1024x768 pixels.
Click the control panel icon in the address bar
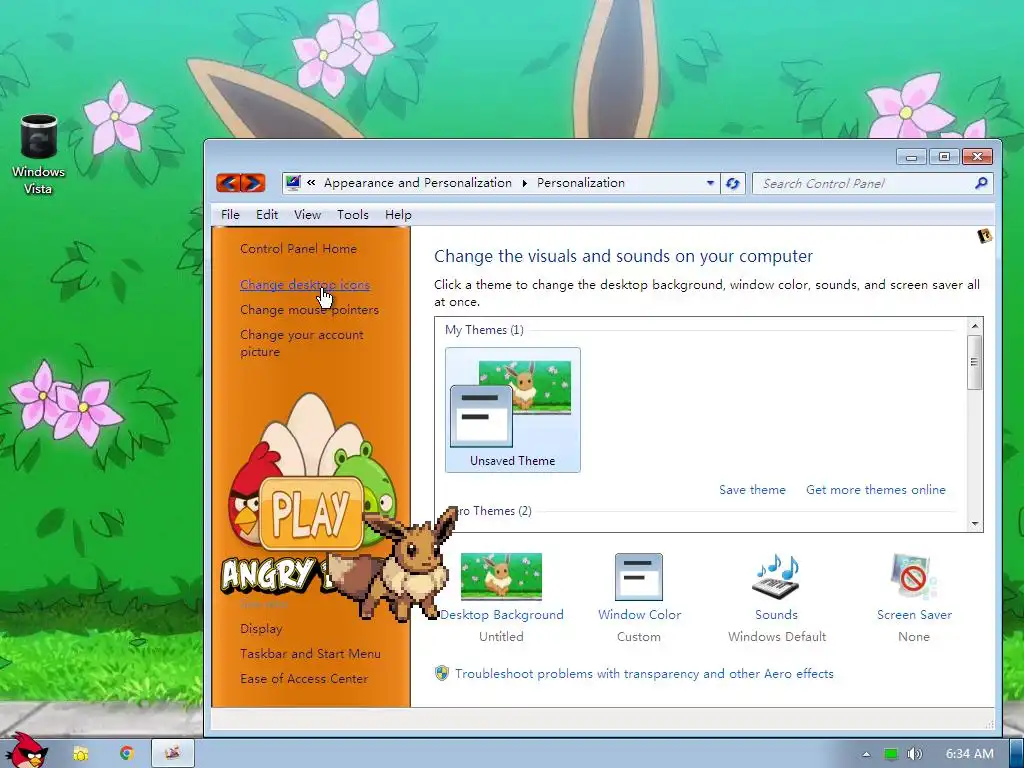(x=293, y=183)
